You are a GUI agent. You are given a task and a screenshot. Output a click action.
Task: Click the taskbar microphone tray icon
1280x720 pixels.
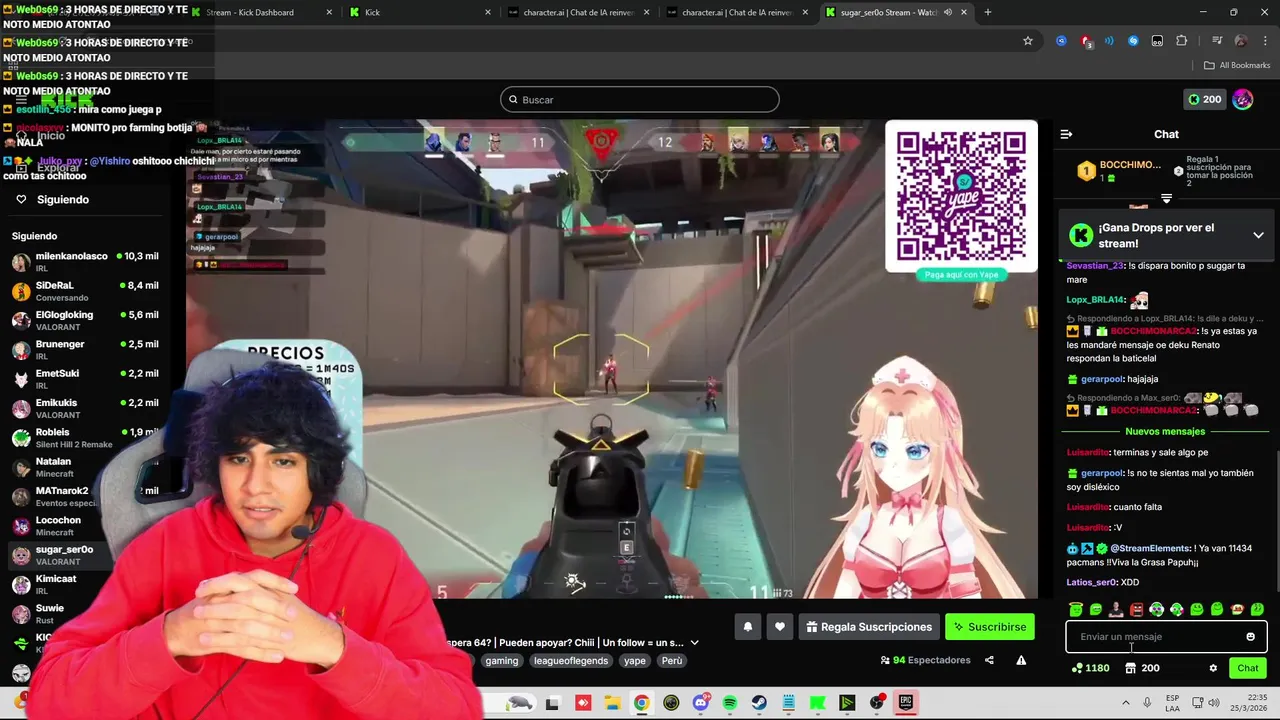point(1147,702)
